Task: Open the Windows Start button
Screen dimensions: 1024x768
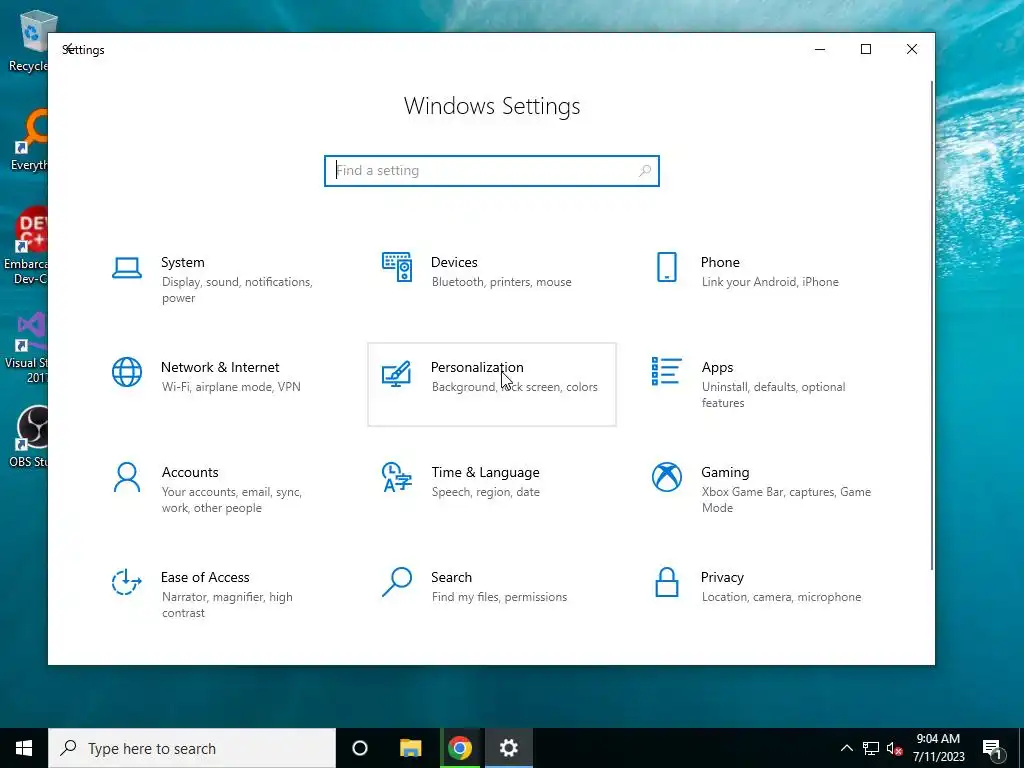Action: [24, 748]
